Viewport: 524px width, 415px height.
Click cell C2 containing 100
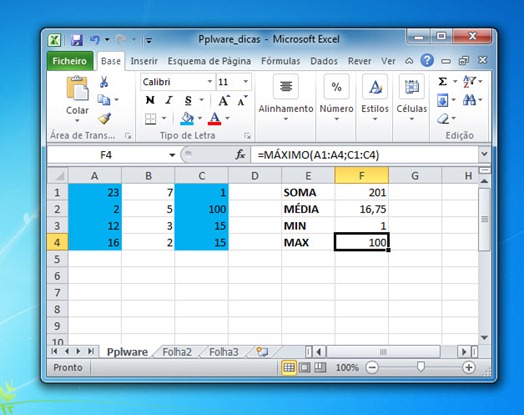click(x=202, y=209)
